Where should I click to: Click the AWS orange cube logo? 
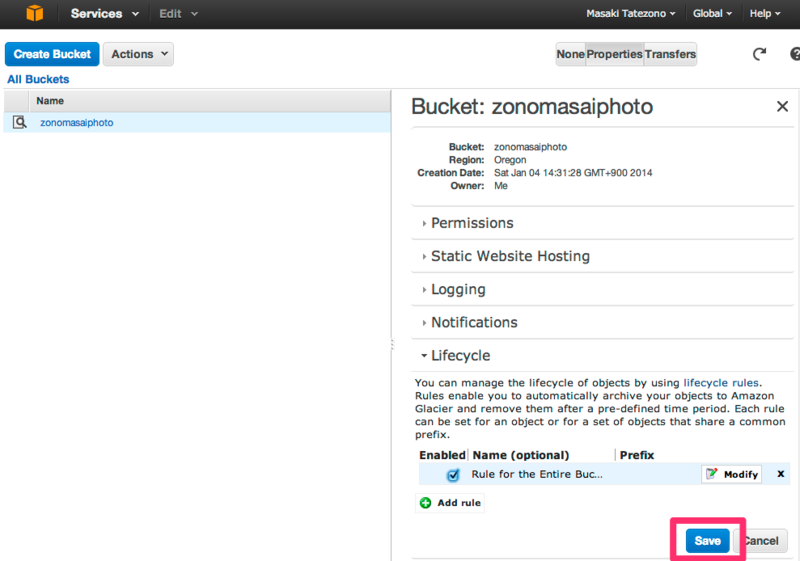(x=35, y=13)
